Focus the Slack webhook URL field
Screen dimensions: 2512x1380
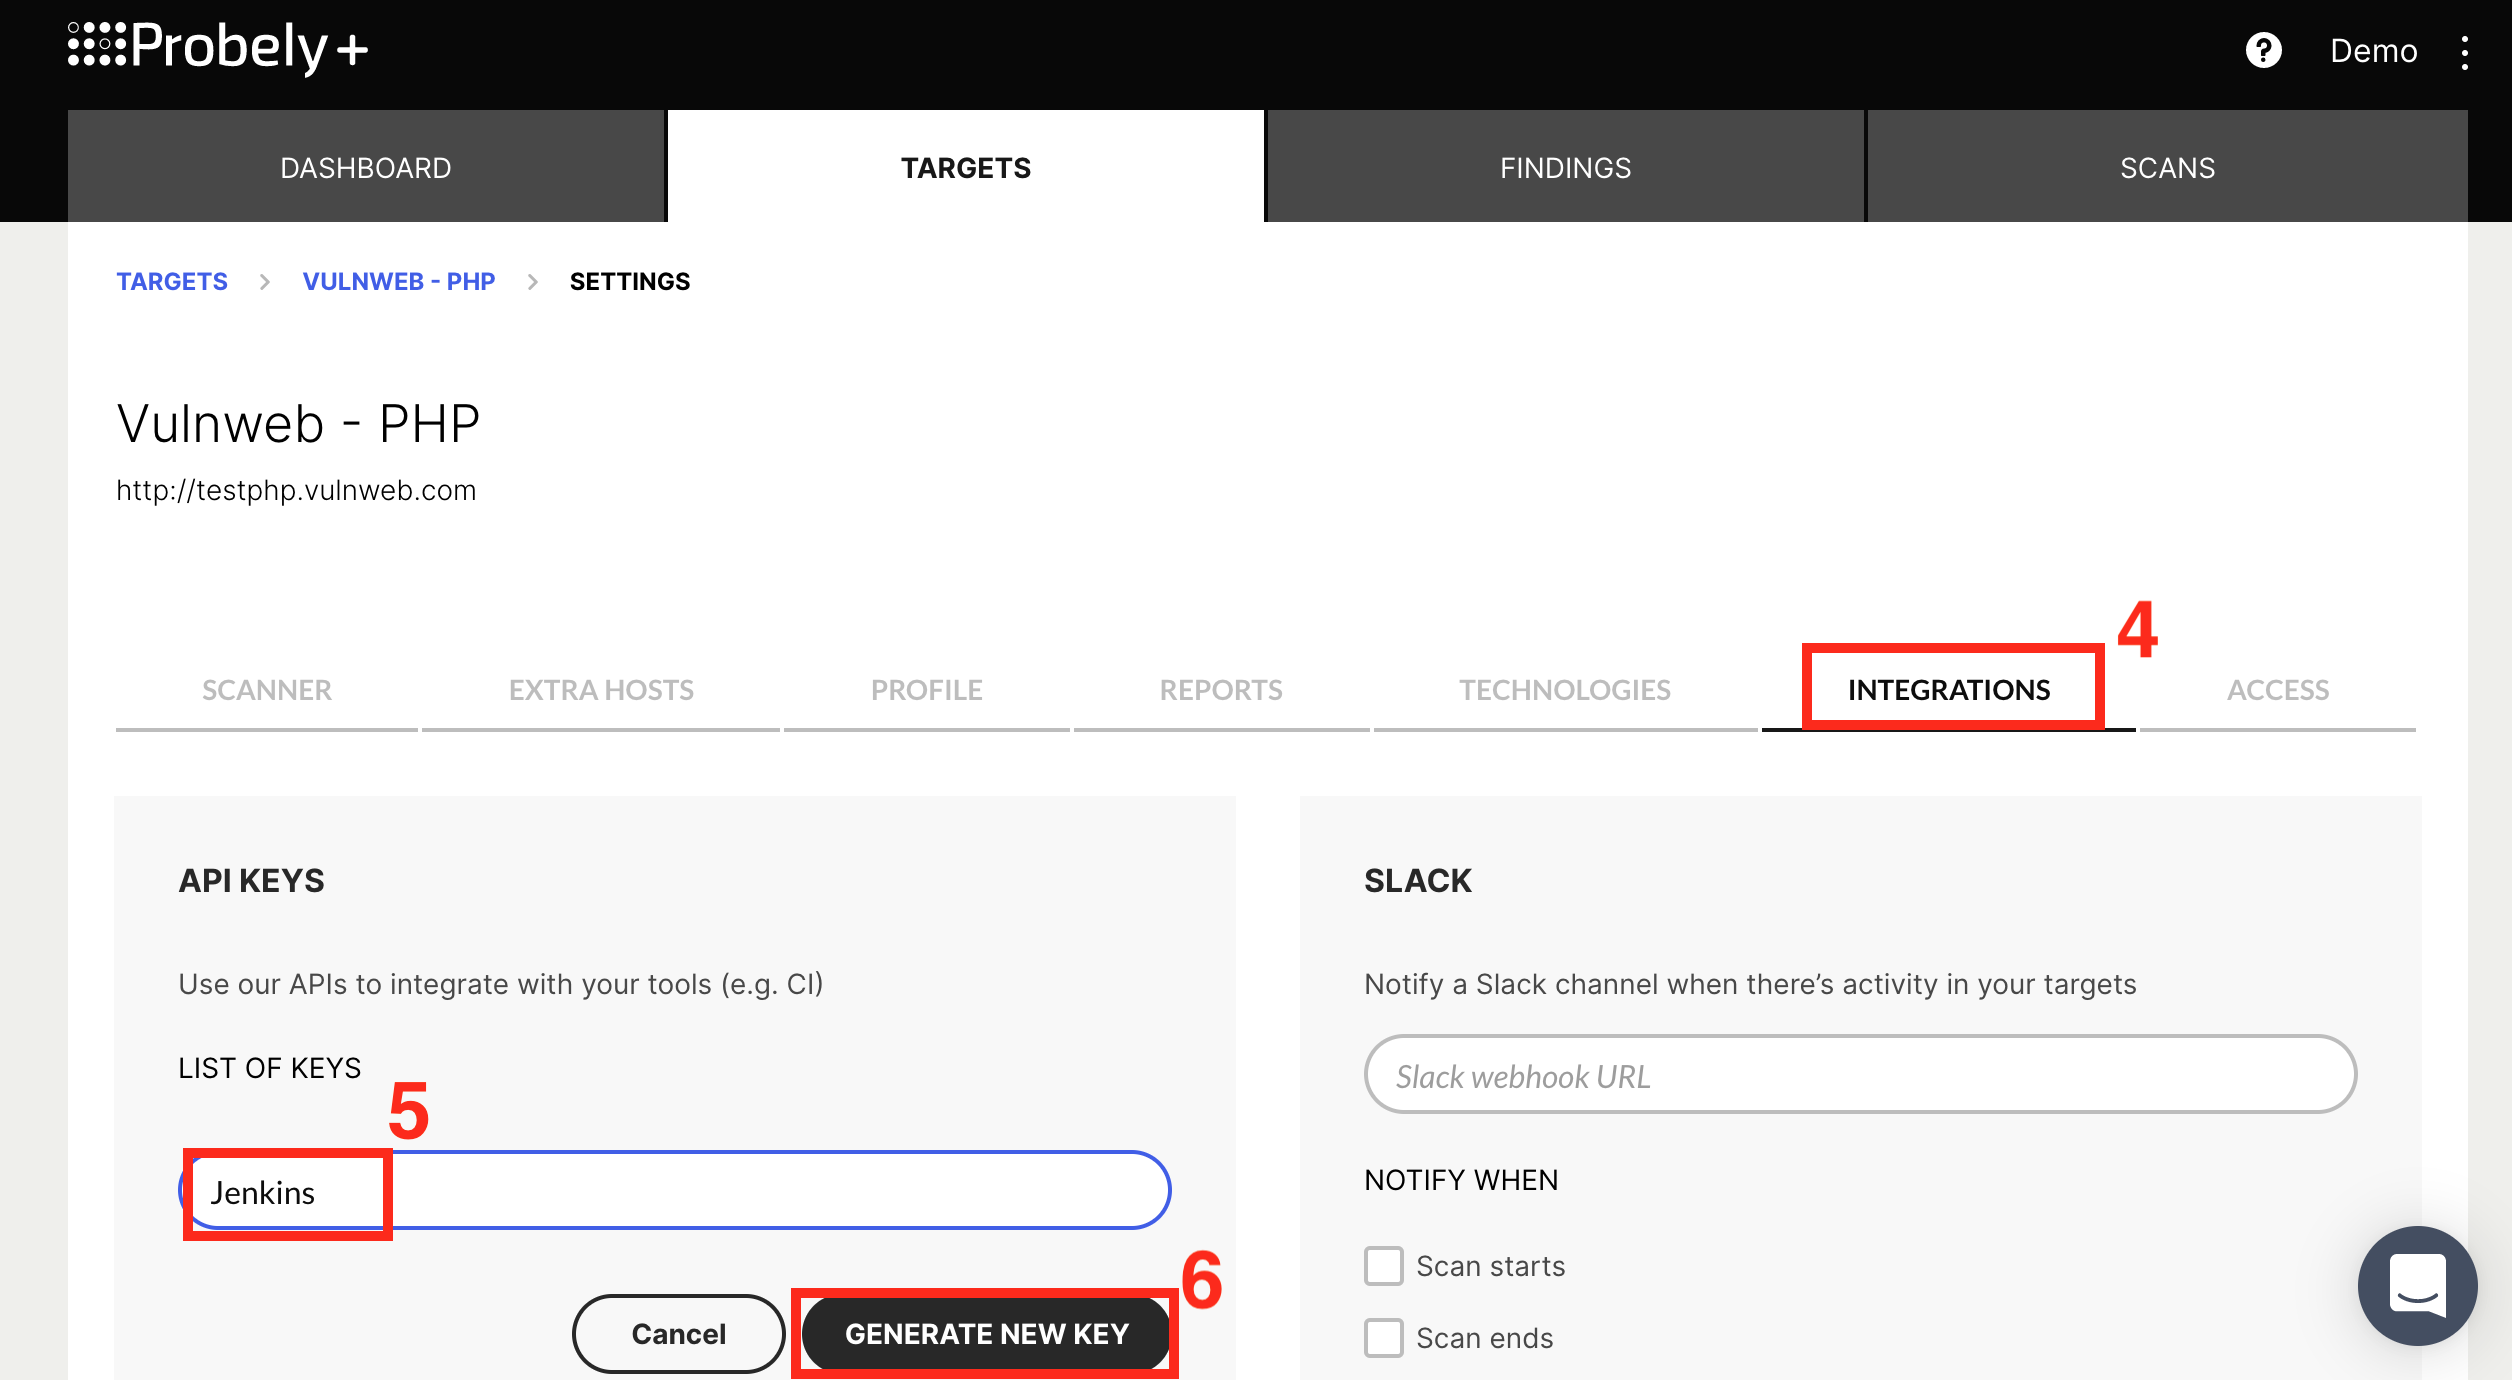click(x=1861, y=1075)
